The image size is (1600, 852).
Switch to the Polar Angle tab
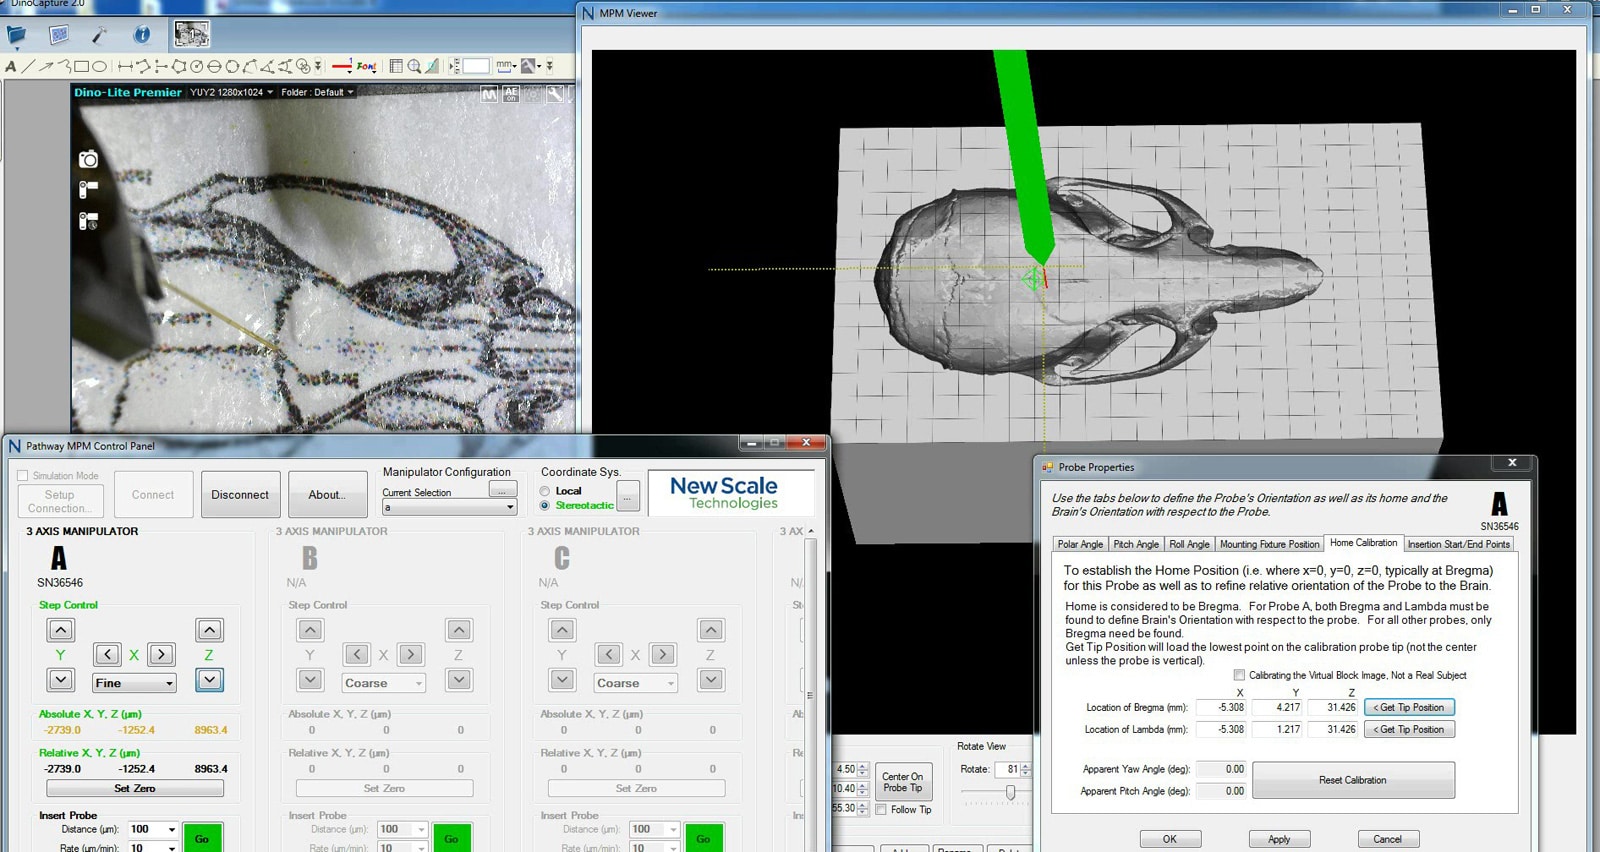coord(1080,544)
